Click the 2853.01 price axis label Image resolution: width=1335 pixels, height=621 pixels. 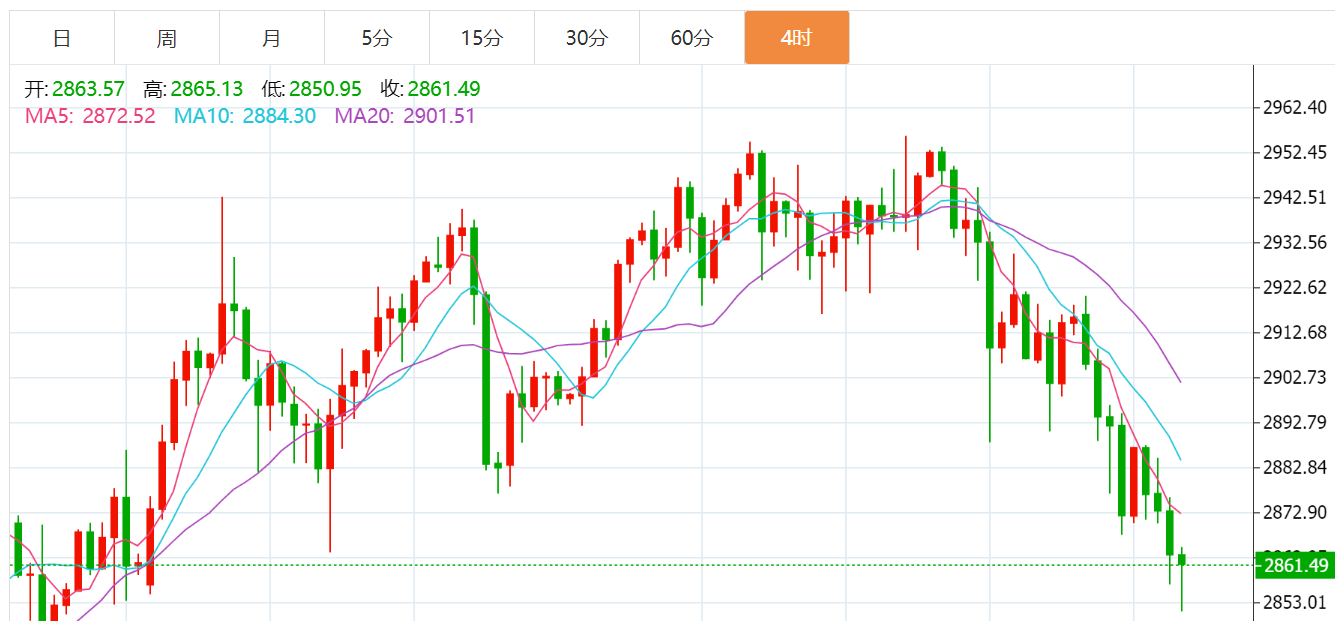click(1294, 602)
